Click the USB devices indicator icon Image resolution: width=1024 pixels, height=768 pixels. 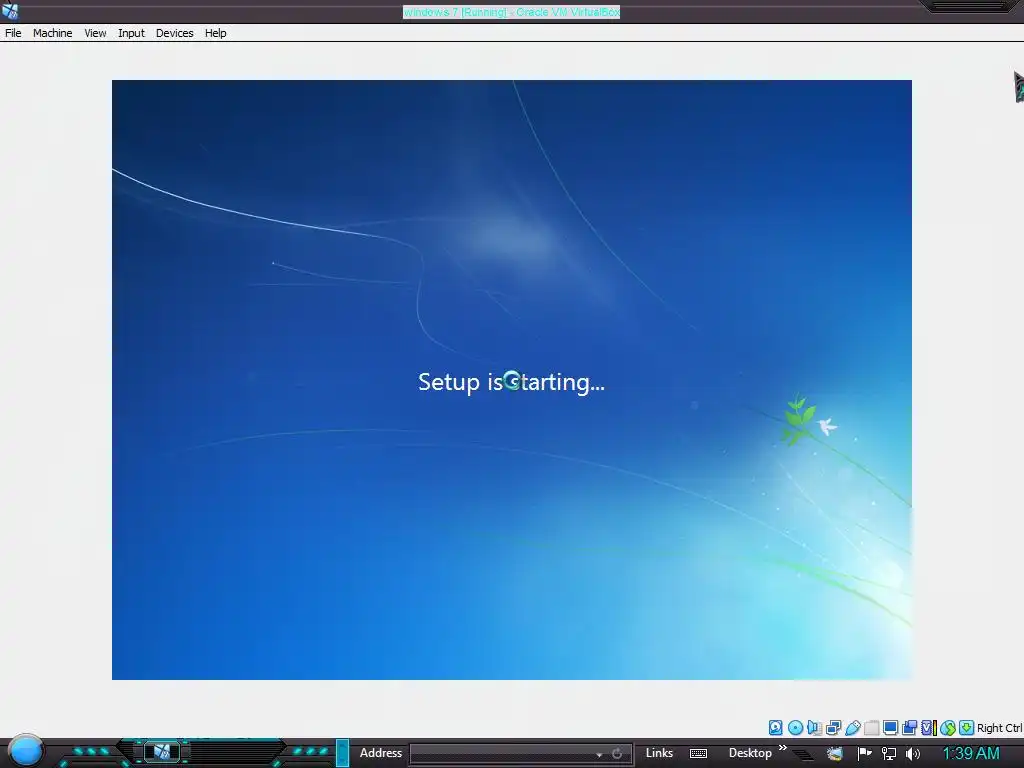click(852, 728)
